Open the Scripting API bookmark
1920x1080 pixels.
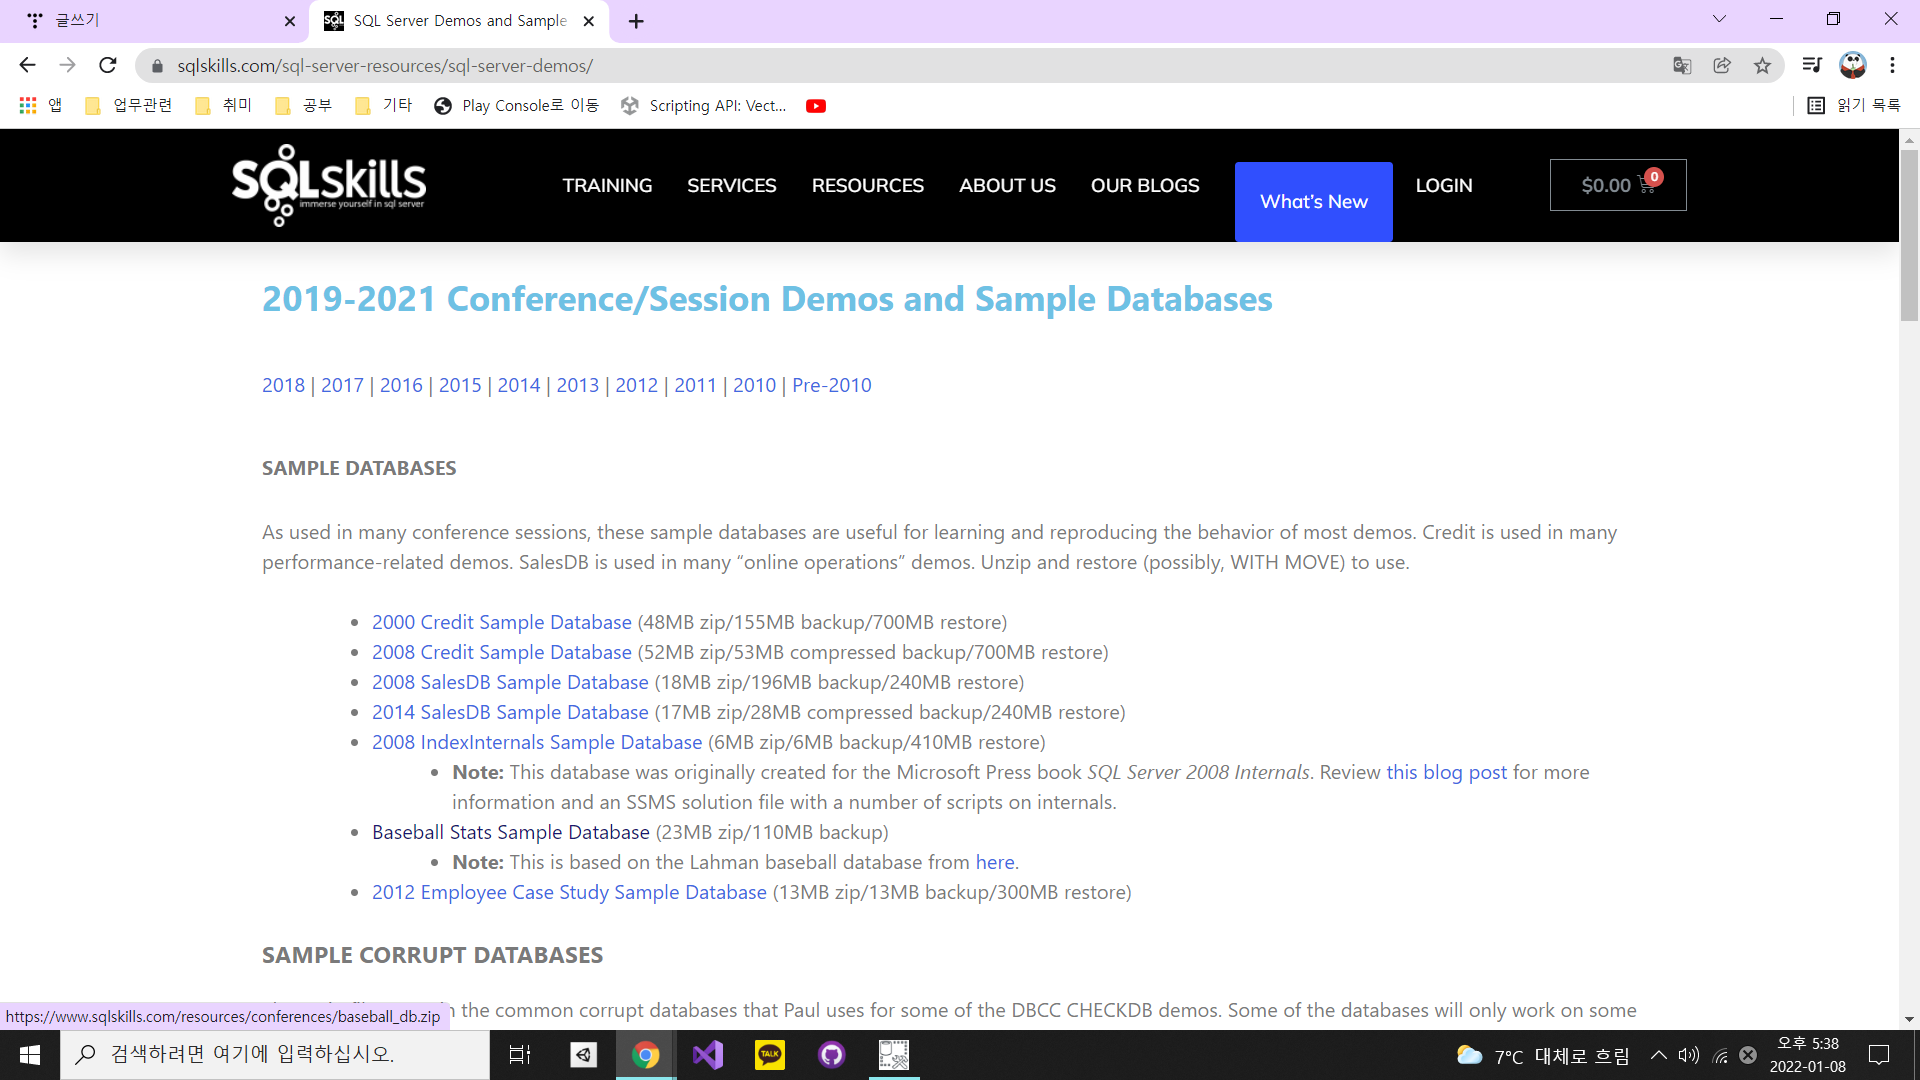(704, 105)
